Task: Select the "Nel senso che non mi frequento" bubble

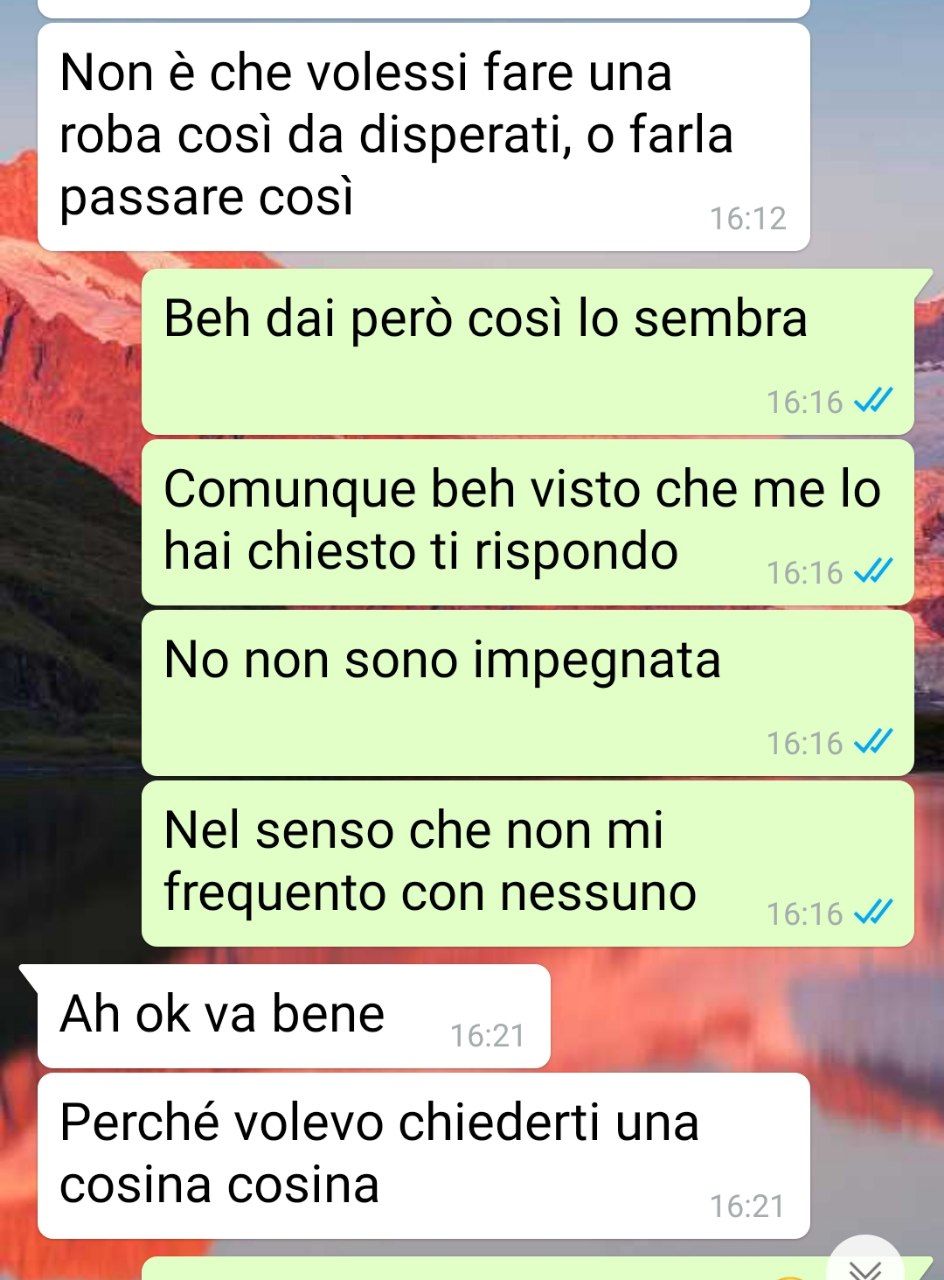Action: [528, 864]
